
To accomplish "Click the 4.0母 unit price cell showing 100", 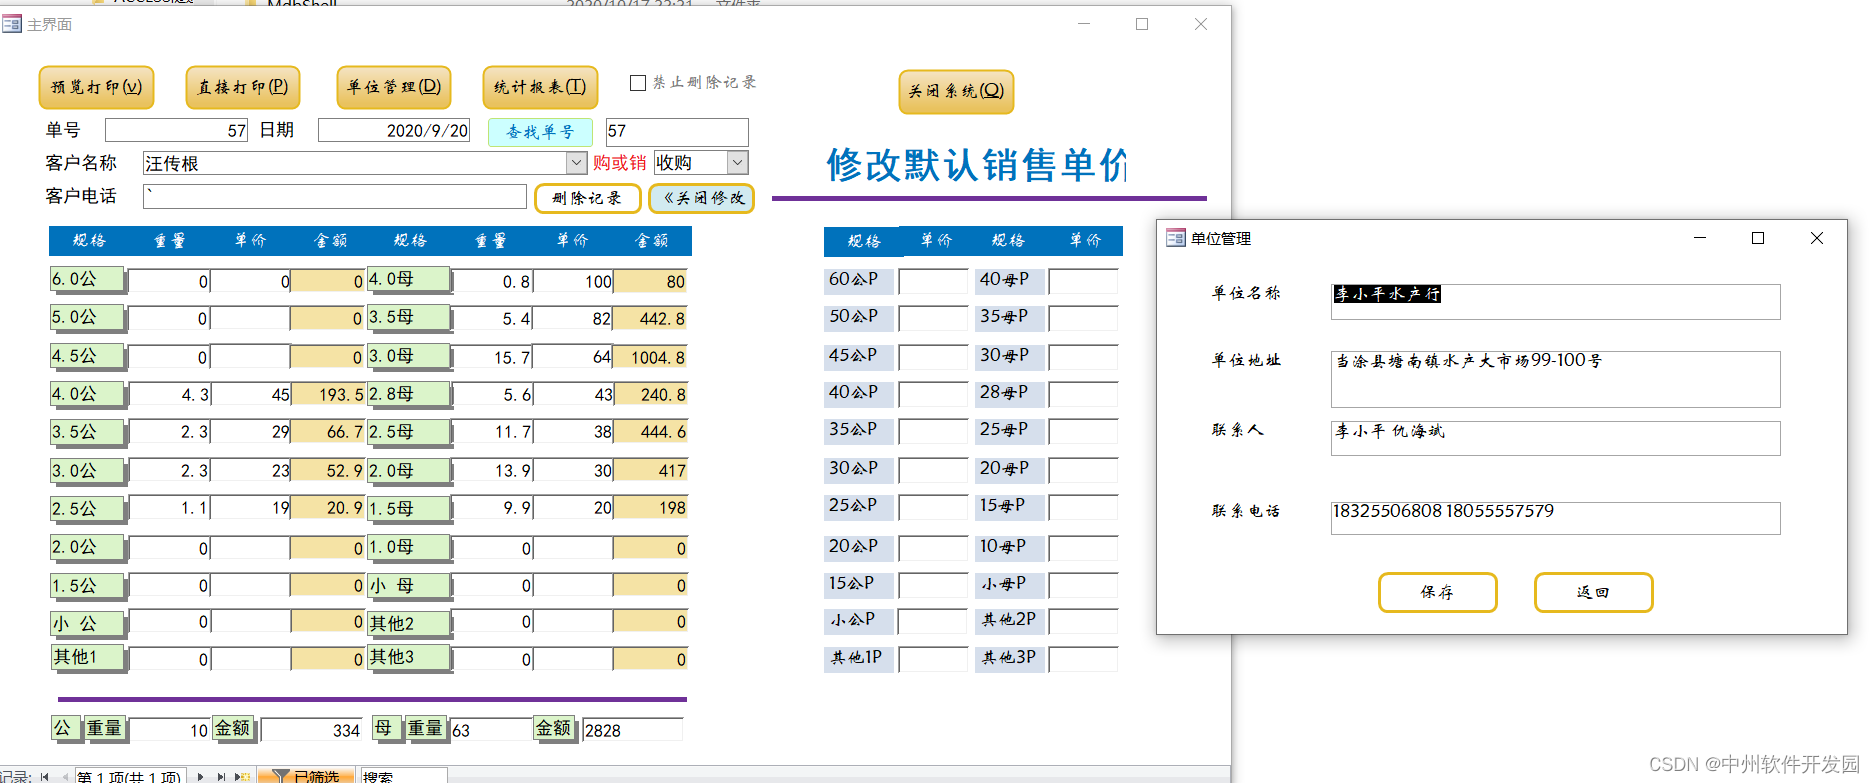I will tap(573, 281).
